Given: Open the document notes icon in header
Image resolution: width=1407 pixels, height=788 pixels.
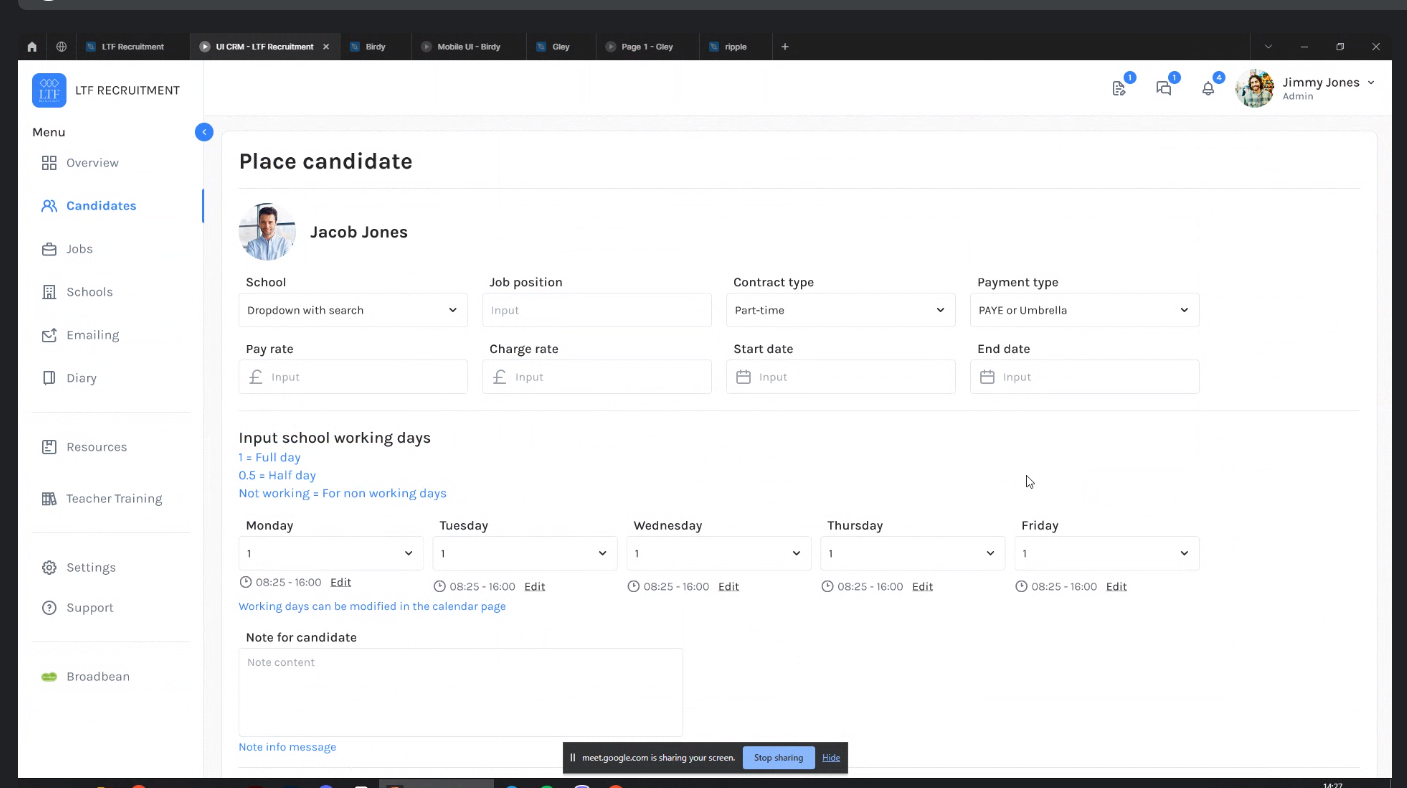Looking at the screenshot, I should tap(1119, 88).
